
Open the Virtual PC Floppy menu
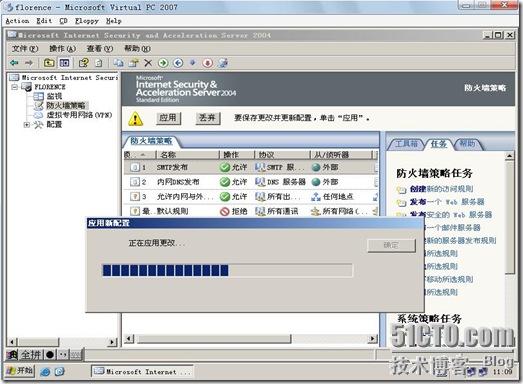coord(87,21)
